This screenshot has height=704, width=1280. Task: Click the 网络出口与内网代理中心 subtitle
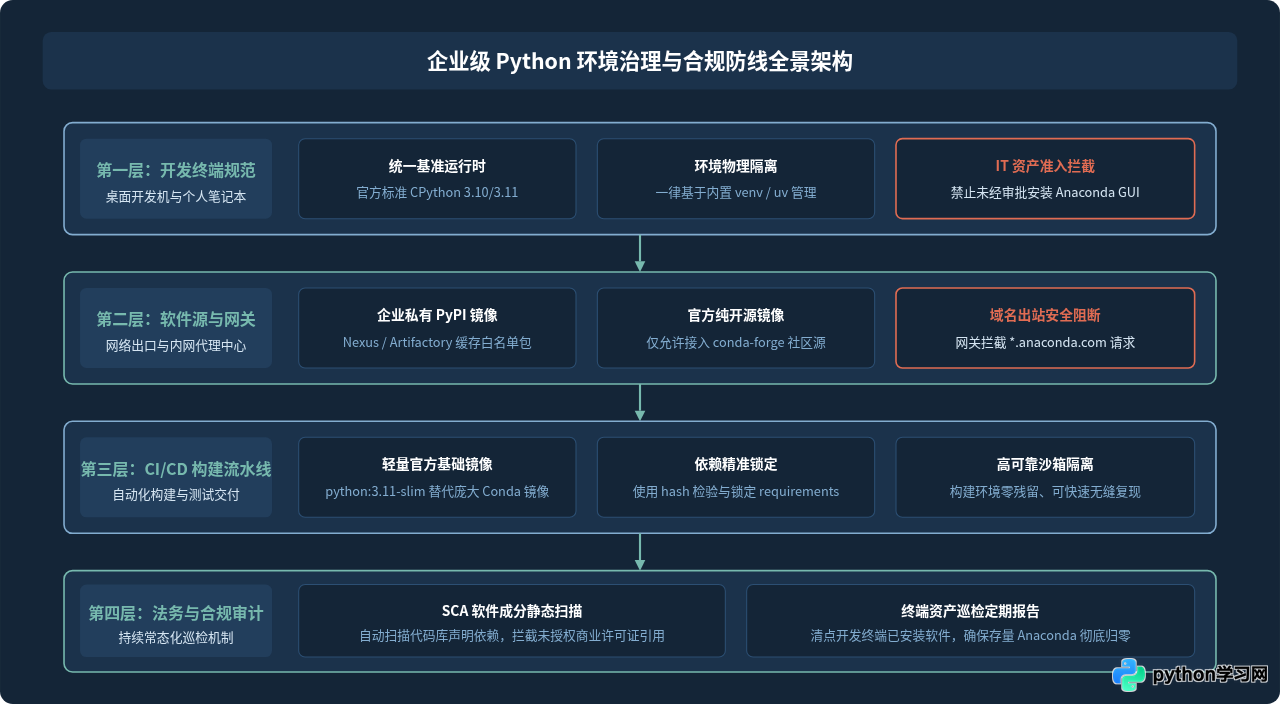176,347
